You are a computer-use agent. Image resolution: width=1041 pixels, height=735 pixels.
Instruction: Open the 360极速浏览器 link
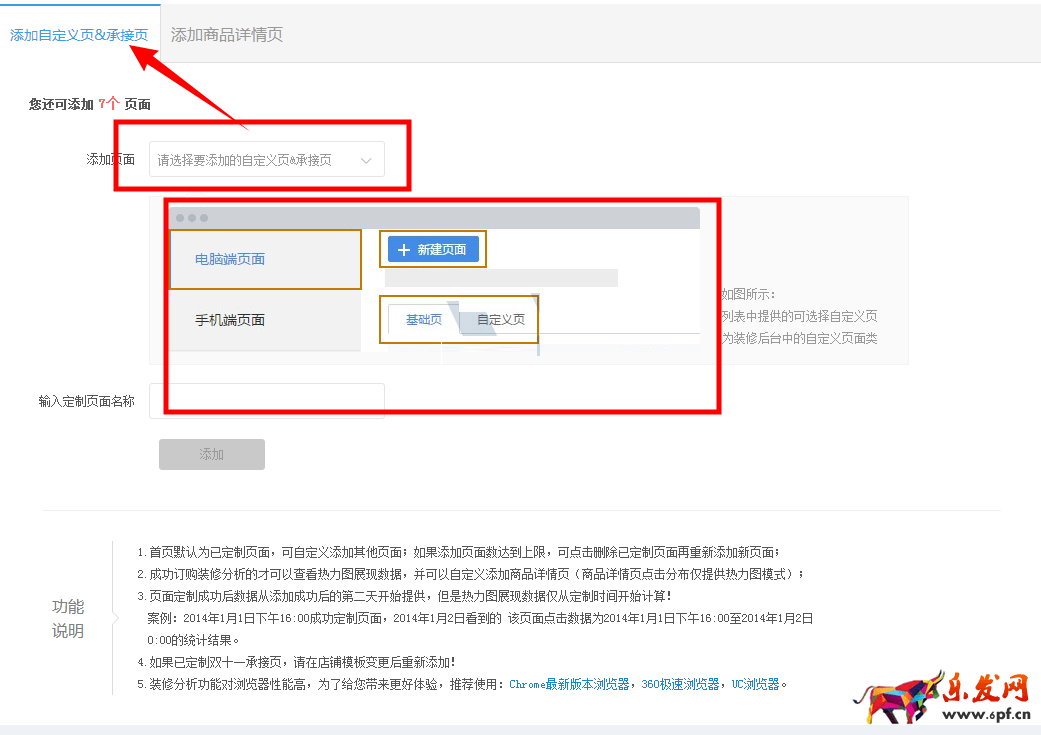[x=680, y=685]
